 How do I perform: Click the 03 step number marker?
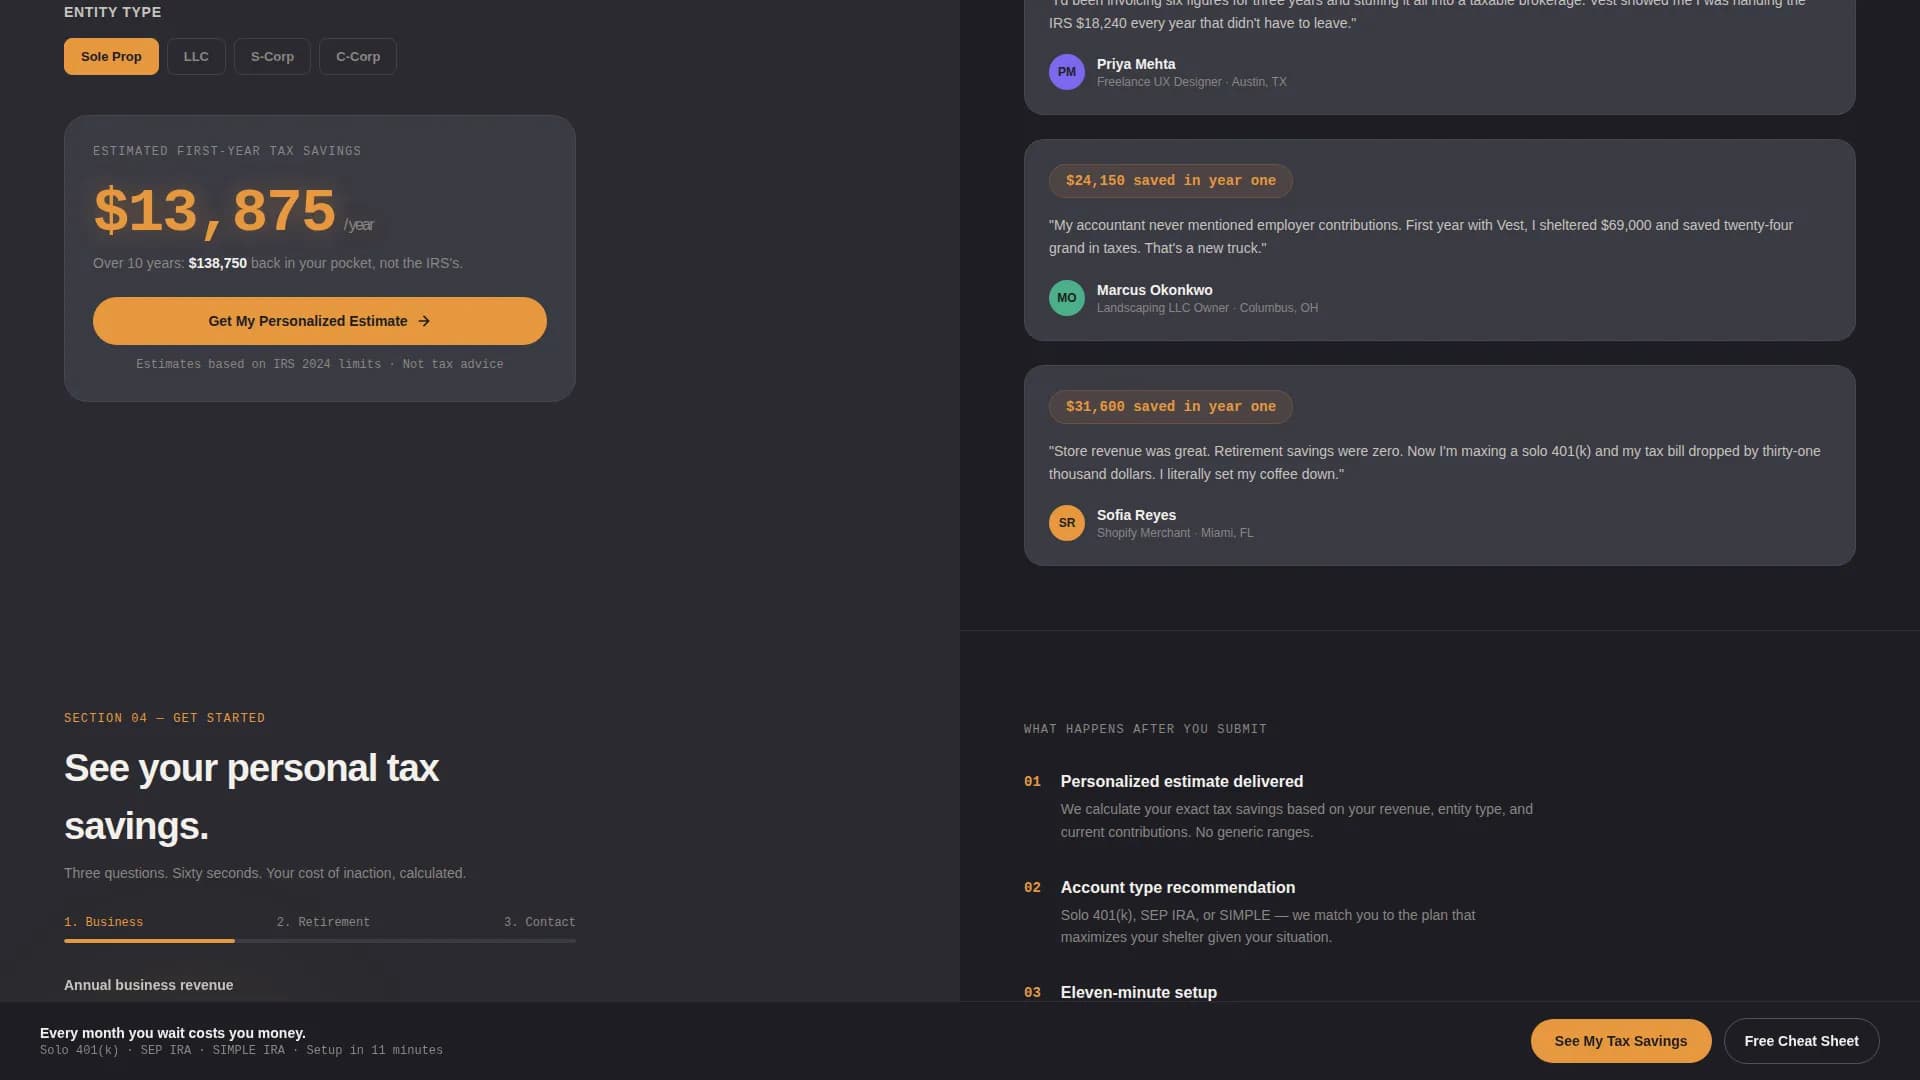1034,992
